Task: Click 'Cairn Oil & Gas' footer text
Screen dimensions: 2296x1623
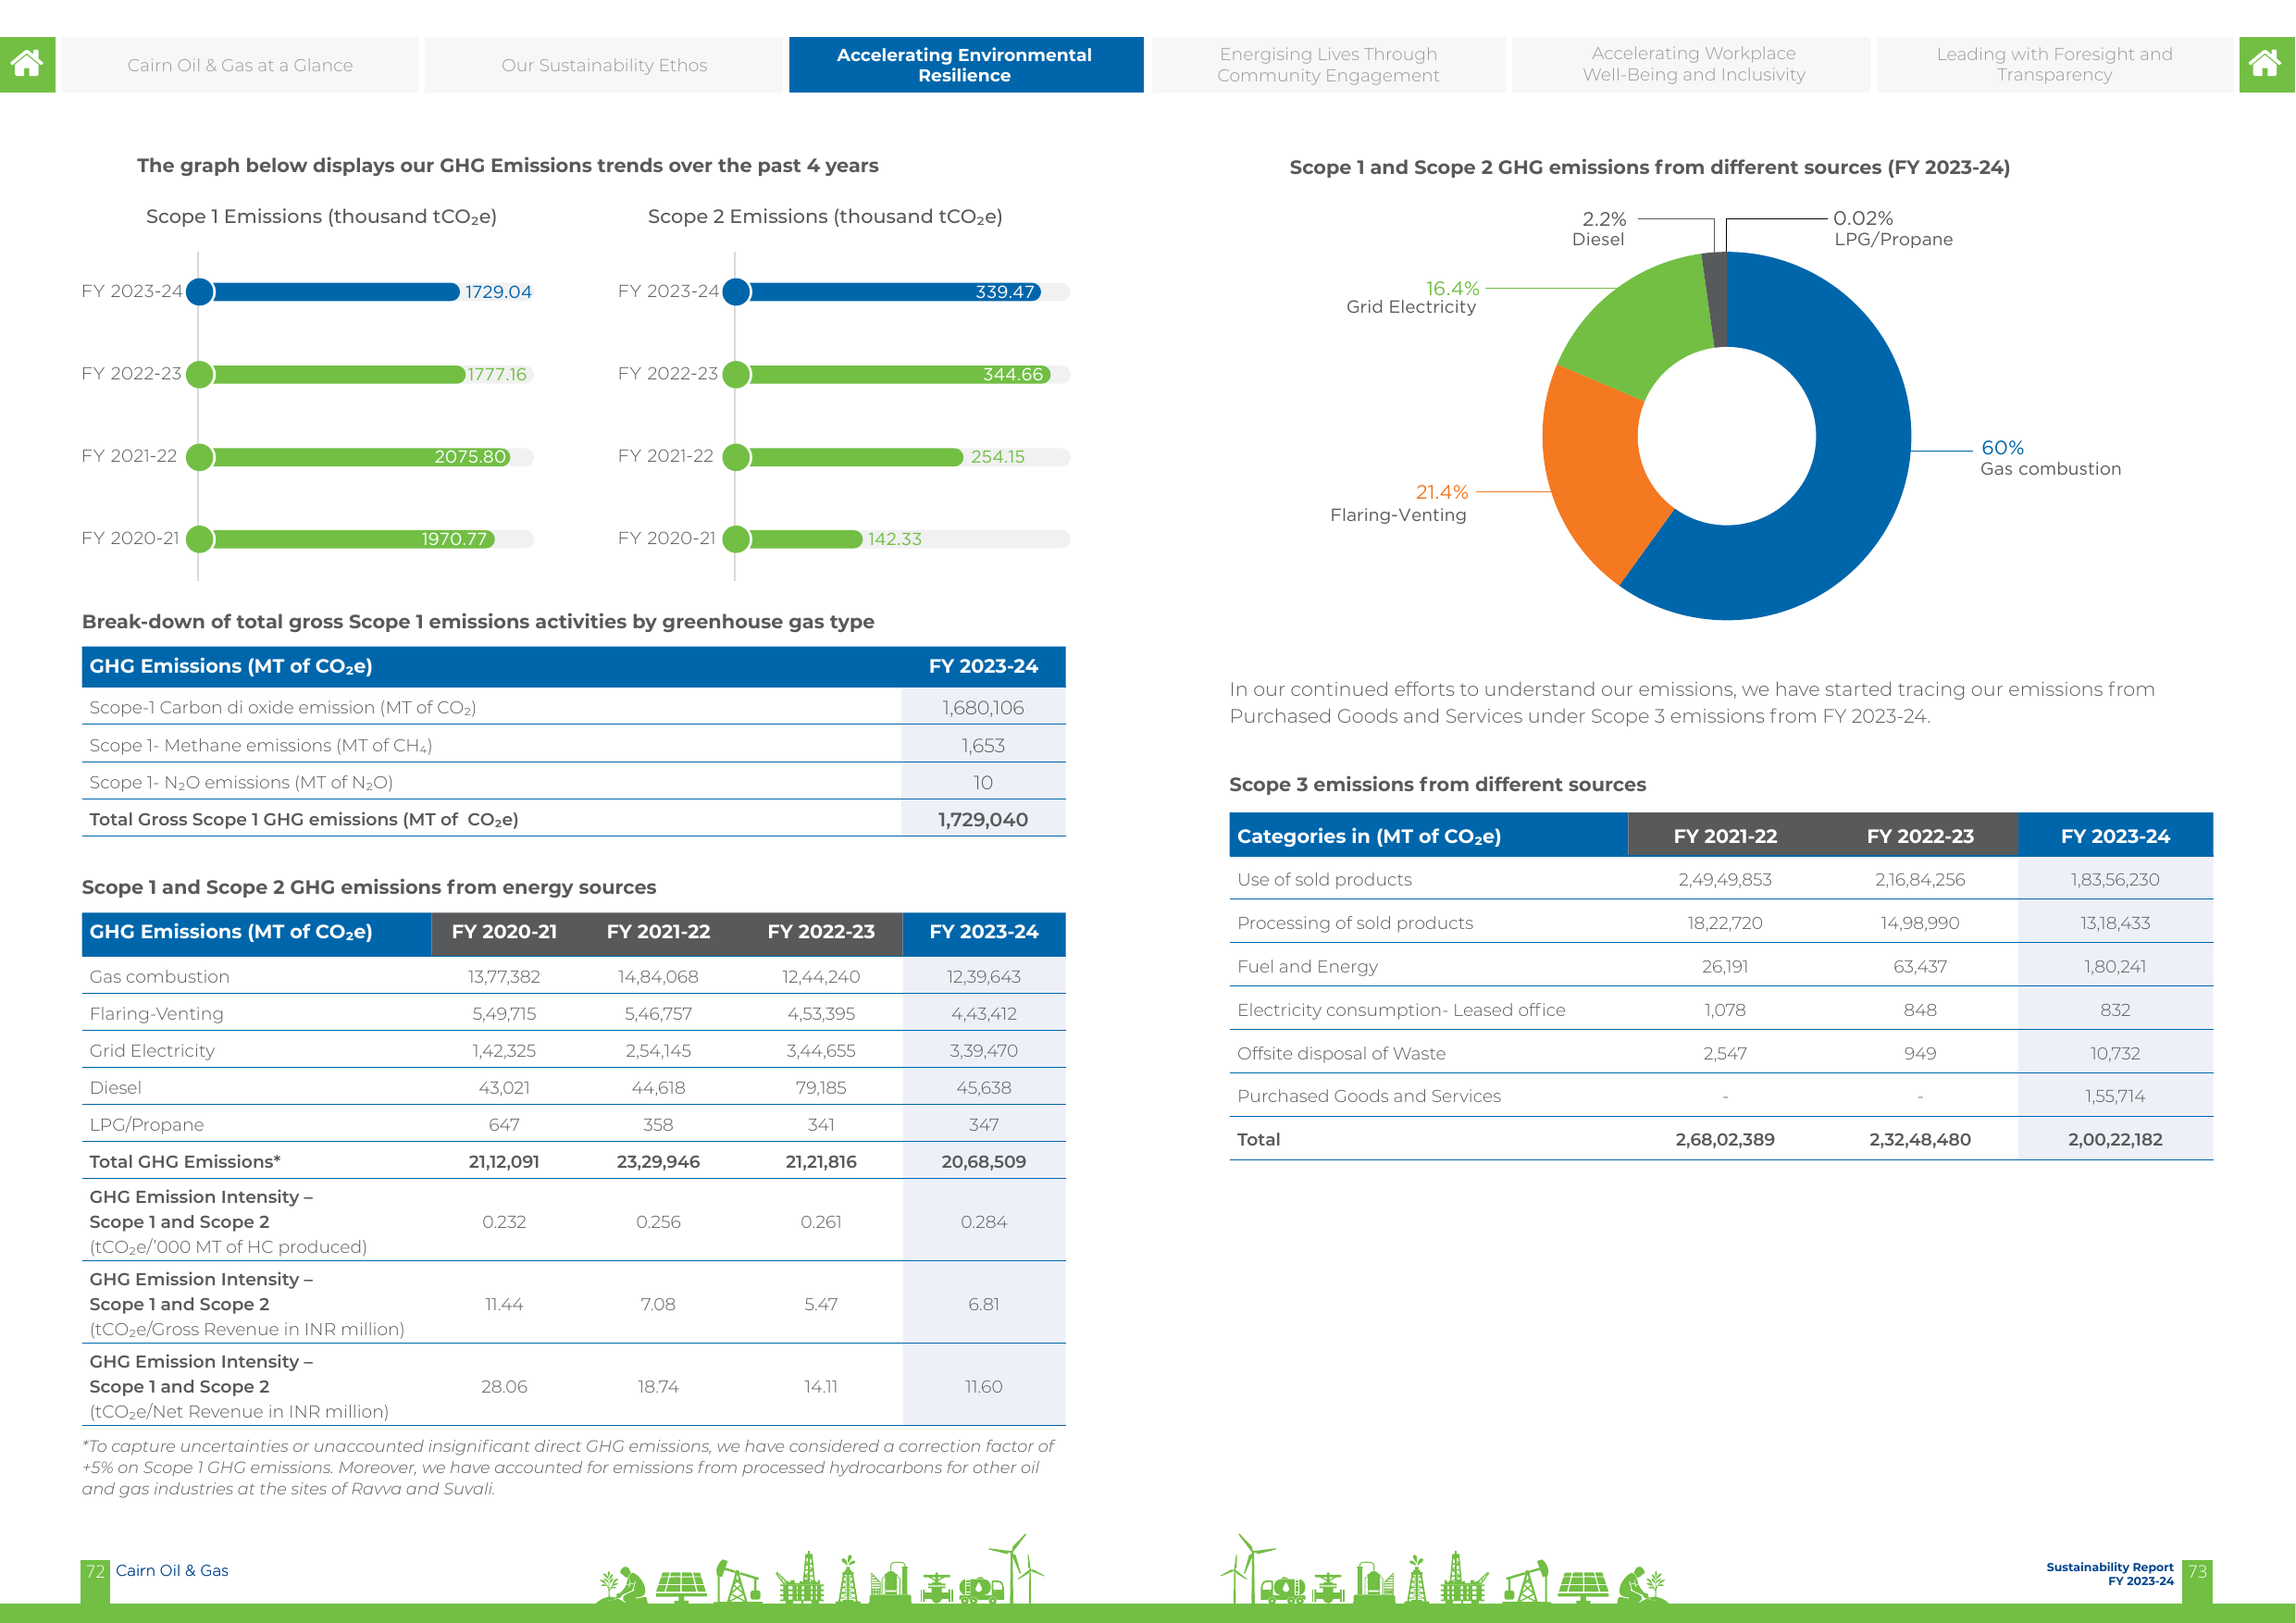Action: coord(172,1571)
